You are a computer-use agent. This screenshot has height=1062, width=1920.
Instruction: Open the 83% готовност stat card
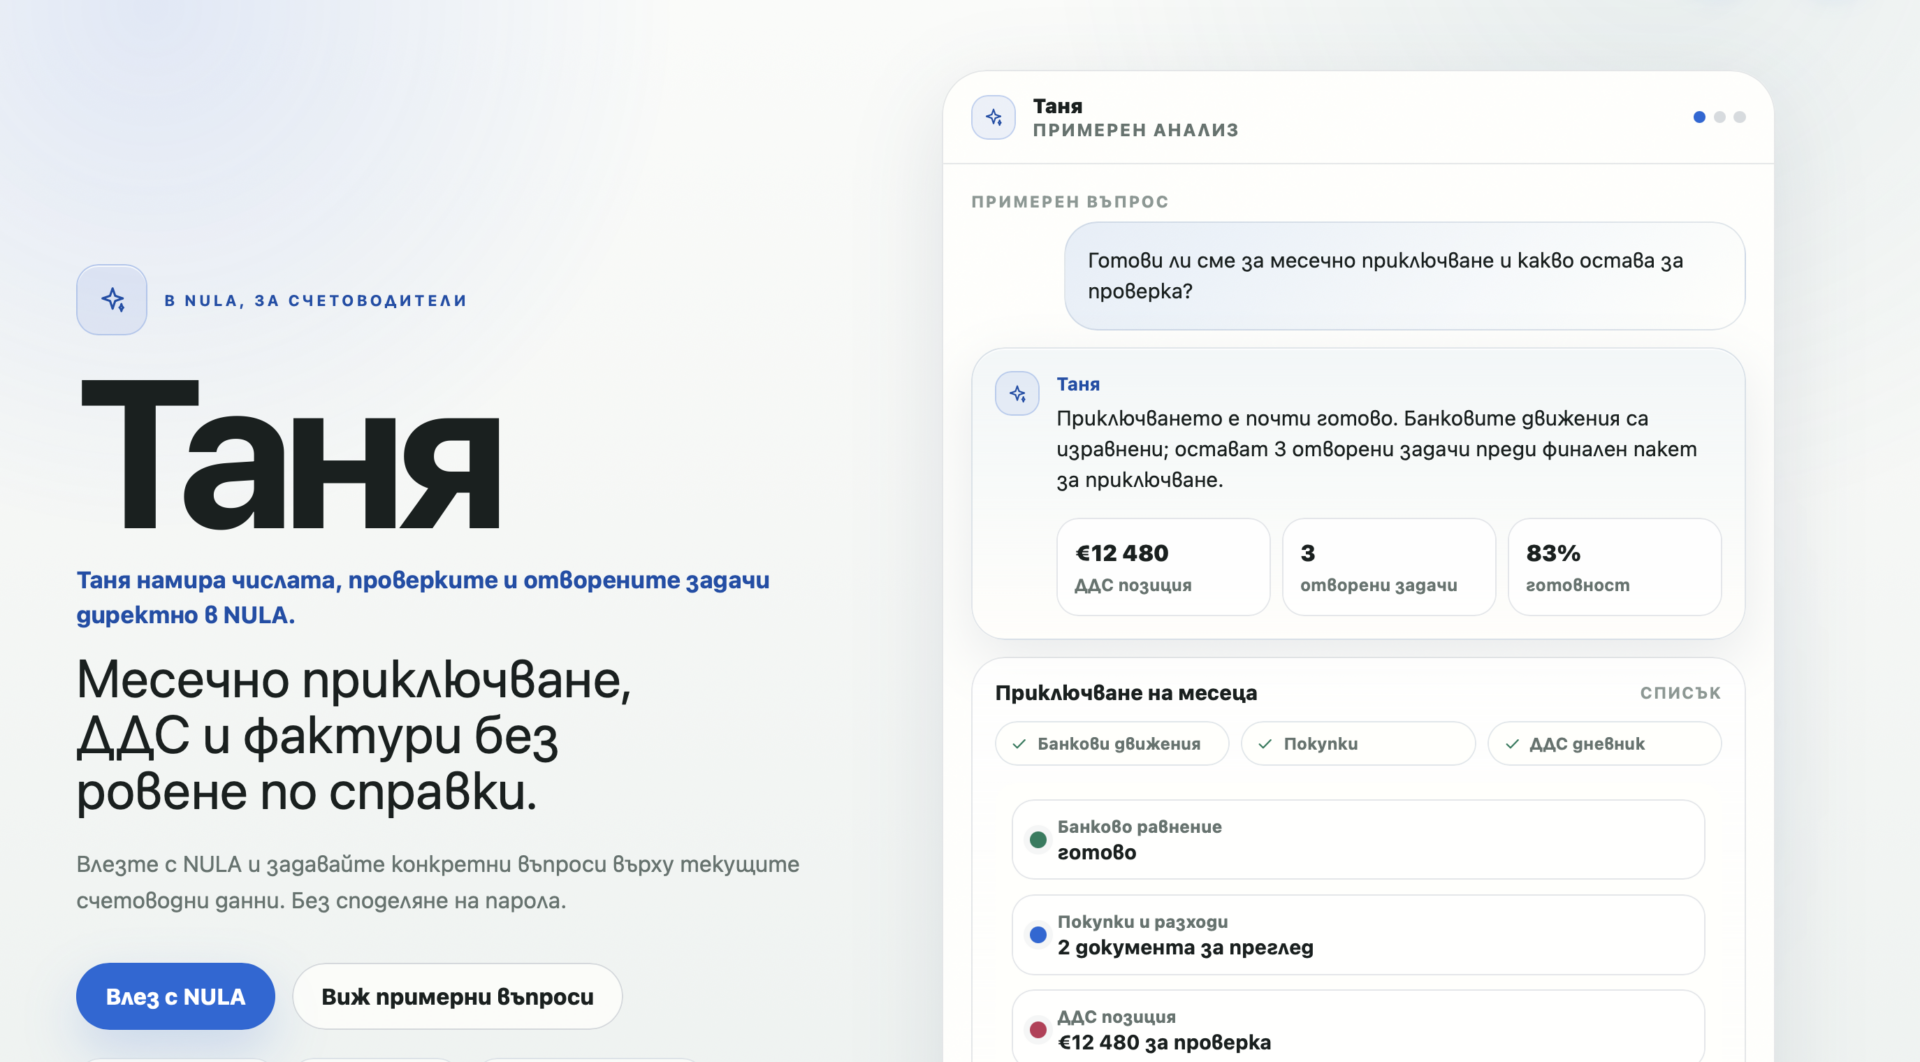1614,567
